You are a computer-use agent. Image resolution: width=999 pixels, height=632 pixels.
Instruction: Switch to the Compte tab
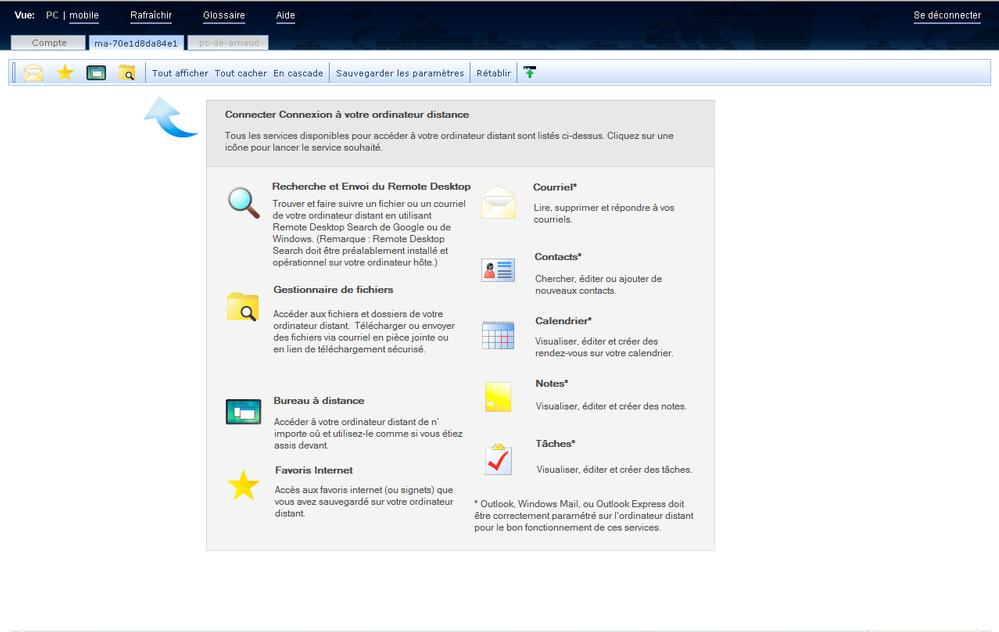click(49, 43)
